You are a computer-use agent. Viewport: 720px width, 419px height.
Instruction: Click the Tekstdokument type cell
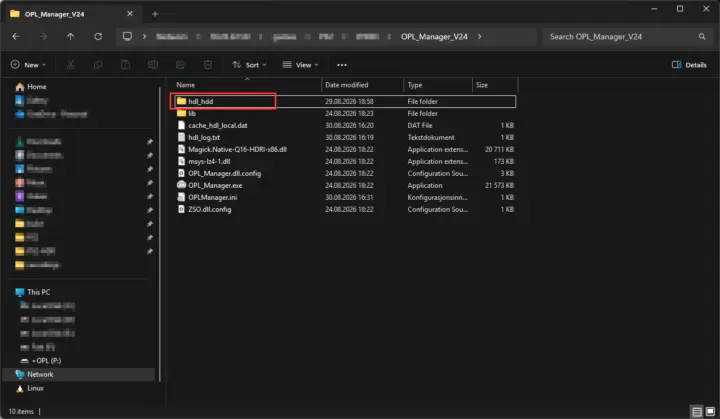(431, 137)
